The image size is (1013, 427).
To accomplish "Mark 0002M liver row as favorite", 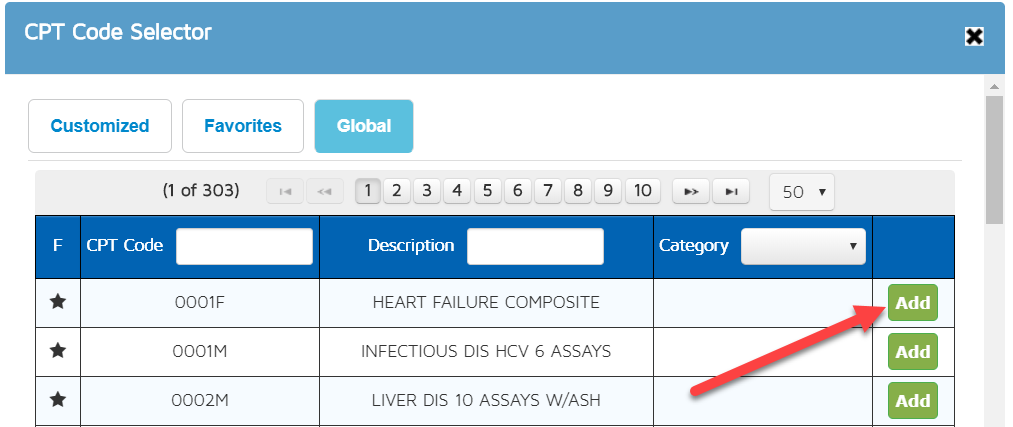I will click(58, 400).
